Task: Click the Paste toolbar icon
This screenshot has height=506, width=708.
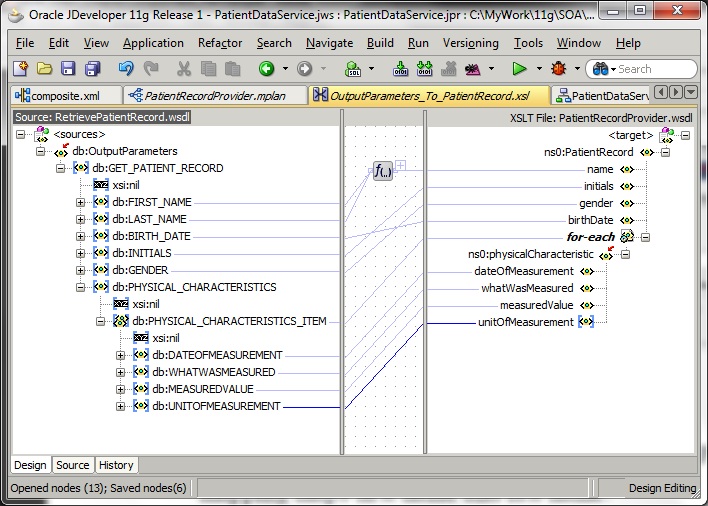Action: tap(233, 69)
